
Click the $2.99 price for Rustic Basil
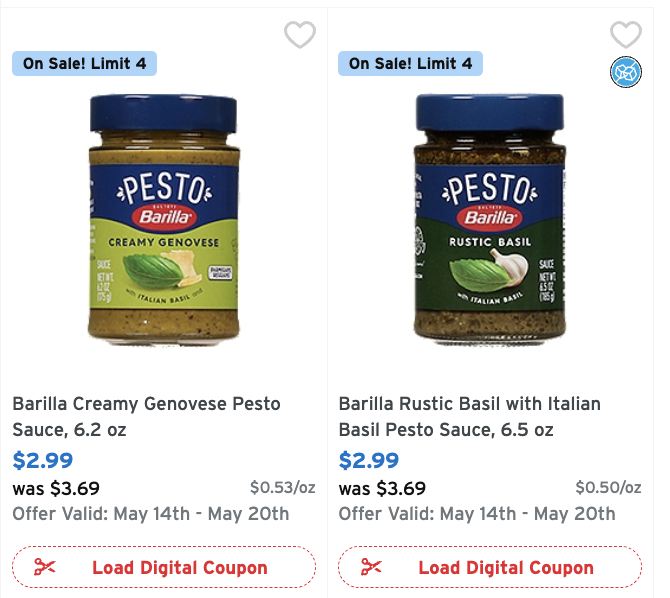(x=369, y=461)
